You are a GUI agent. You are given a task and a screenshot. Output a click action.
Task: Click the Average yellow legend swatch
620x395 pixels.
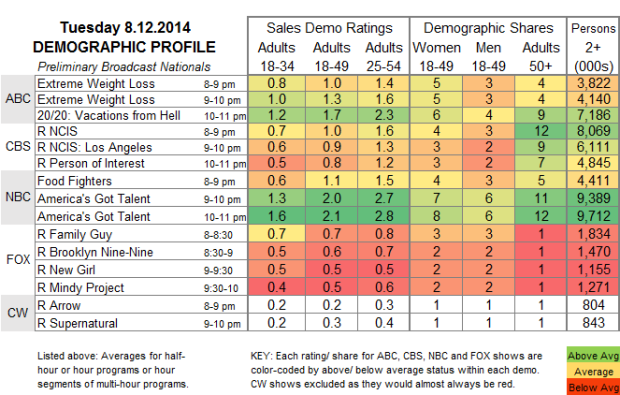click(x=594, y=371)
